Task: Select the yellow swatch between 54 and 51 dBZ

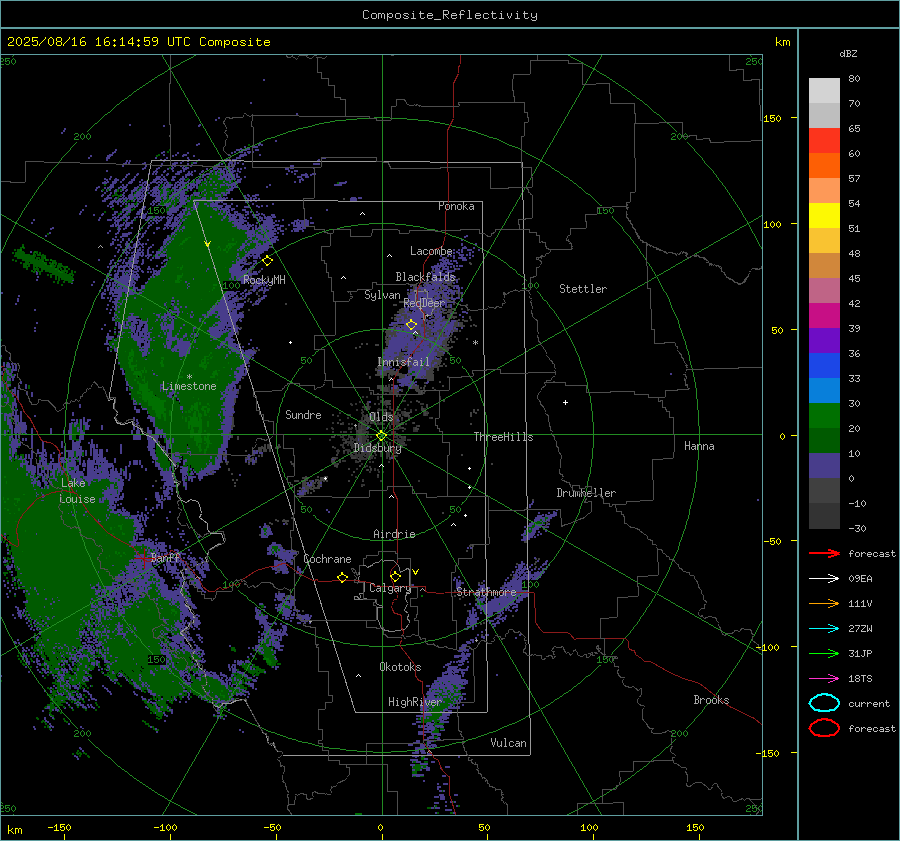Action: 824,216
